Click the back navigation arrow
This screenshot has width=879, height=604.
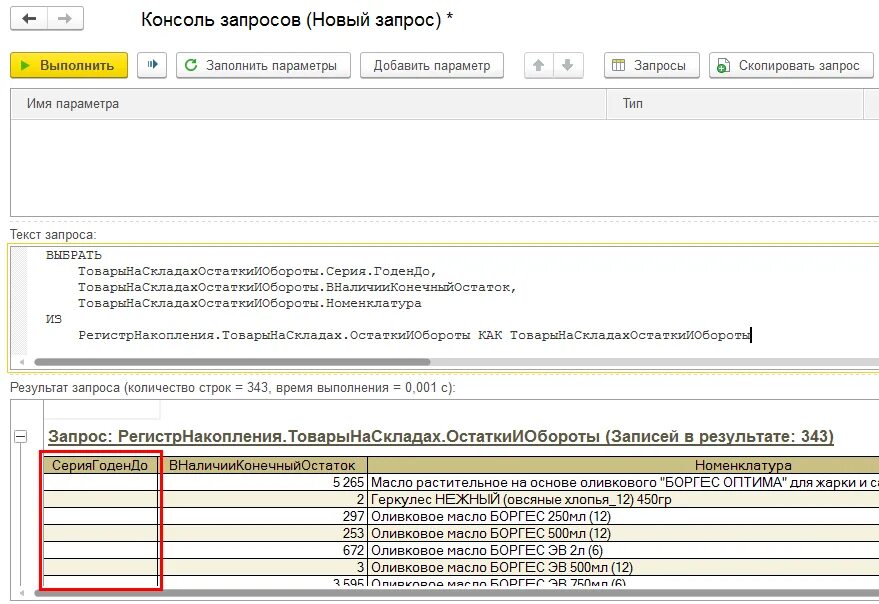(29, 16)
